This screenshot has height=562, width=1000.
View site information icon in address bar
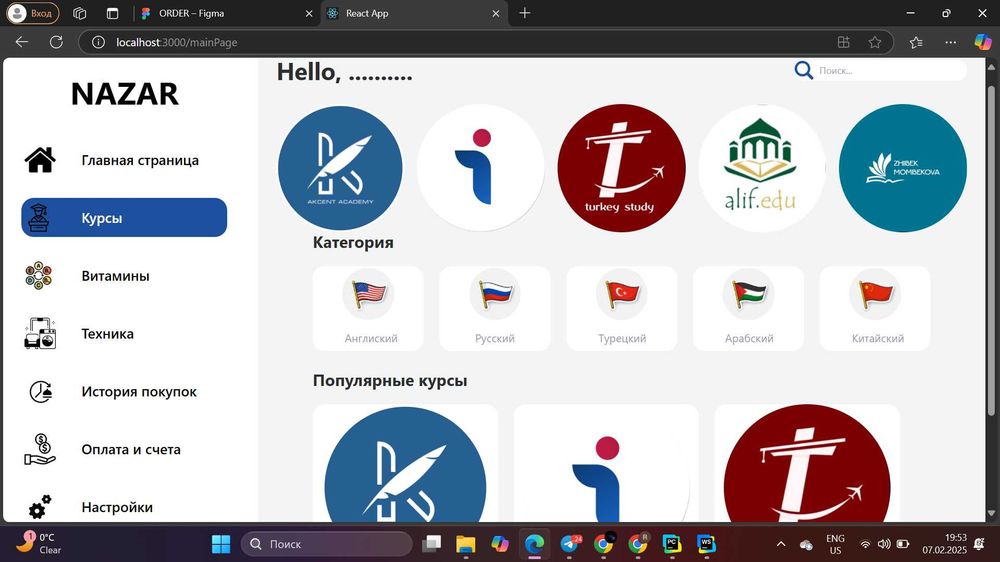98,42
